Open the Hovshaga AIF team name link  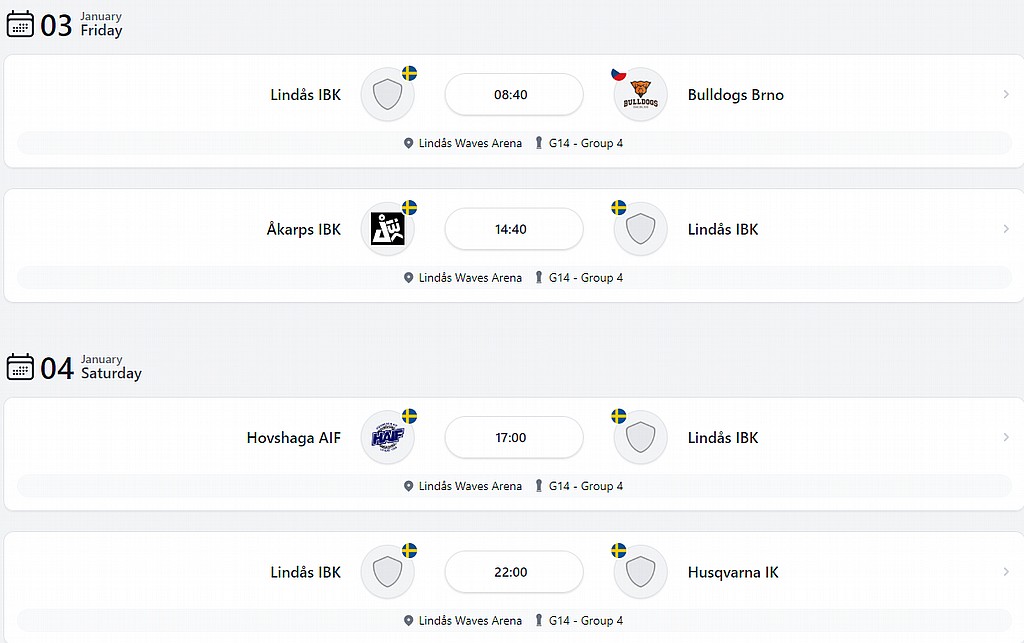pos(293,437)
